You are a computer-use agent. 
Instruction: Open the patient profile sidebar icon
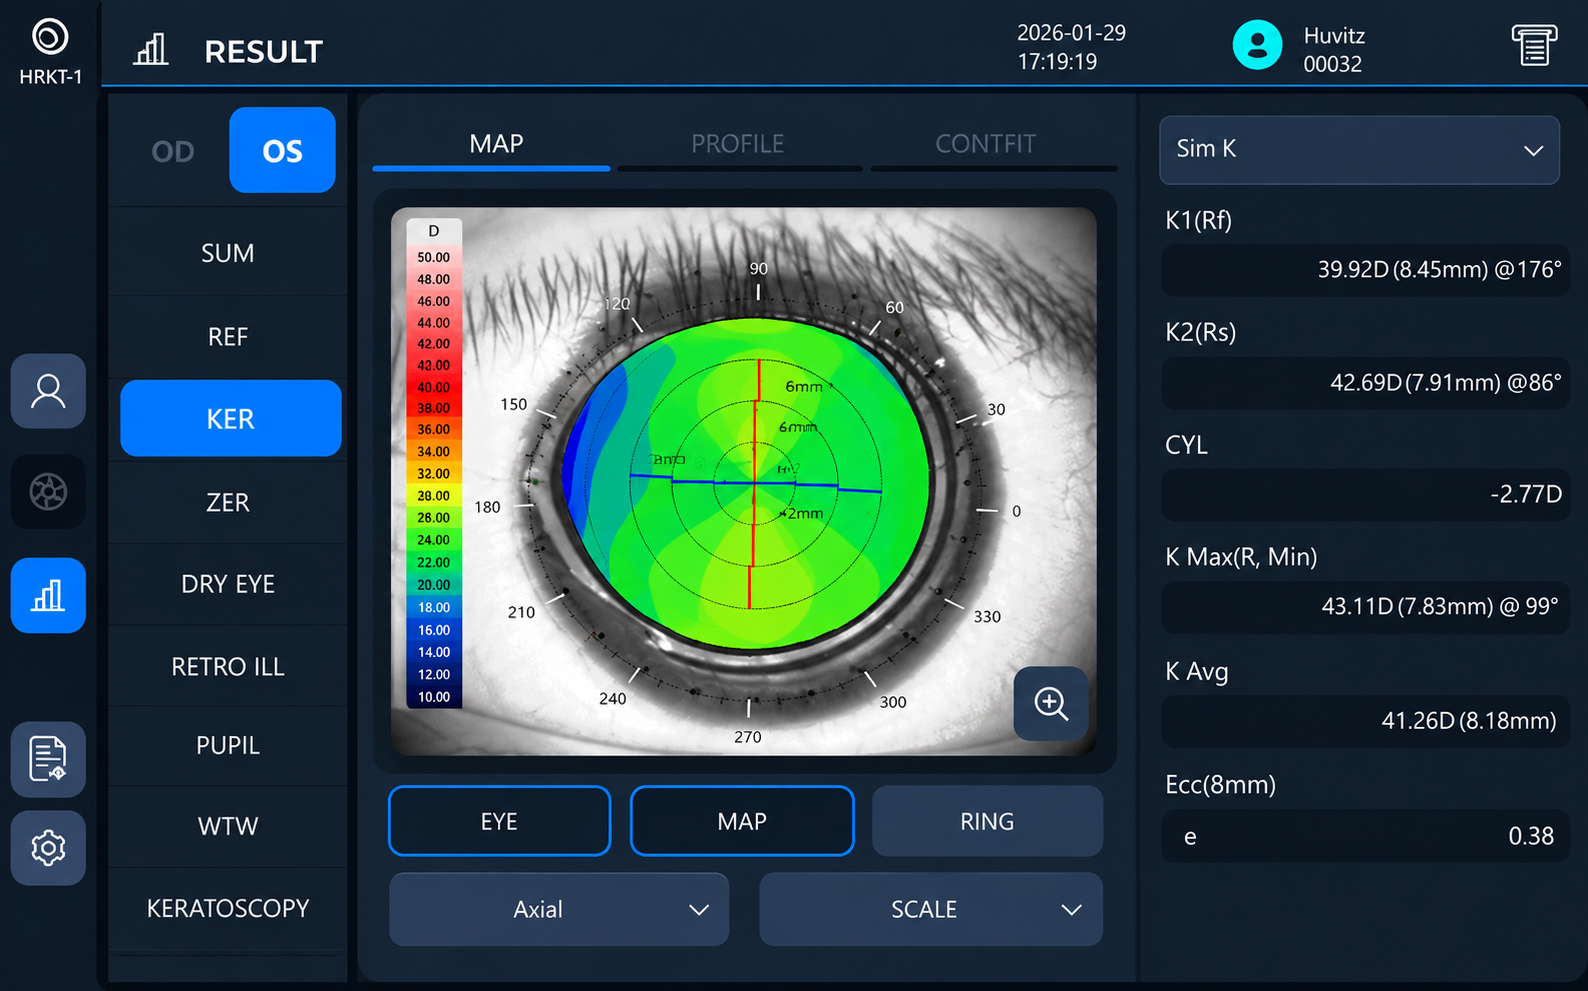click(x=48, y=391)
